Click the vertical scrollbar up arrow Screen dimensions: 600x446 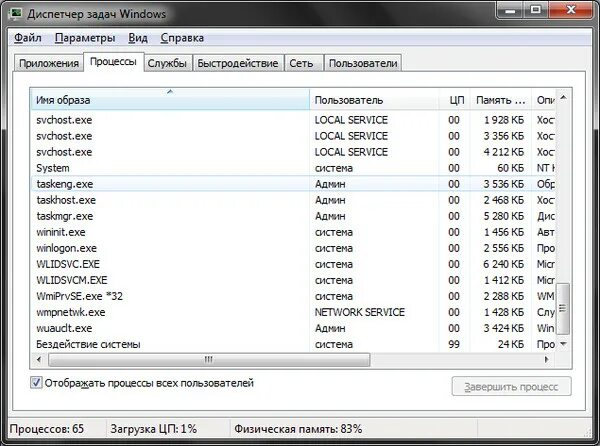[x=563, y=97]
